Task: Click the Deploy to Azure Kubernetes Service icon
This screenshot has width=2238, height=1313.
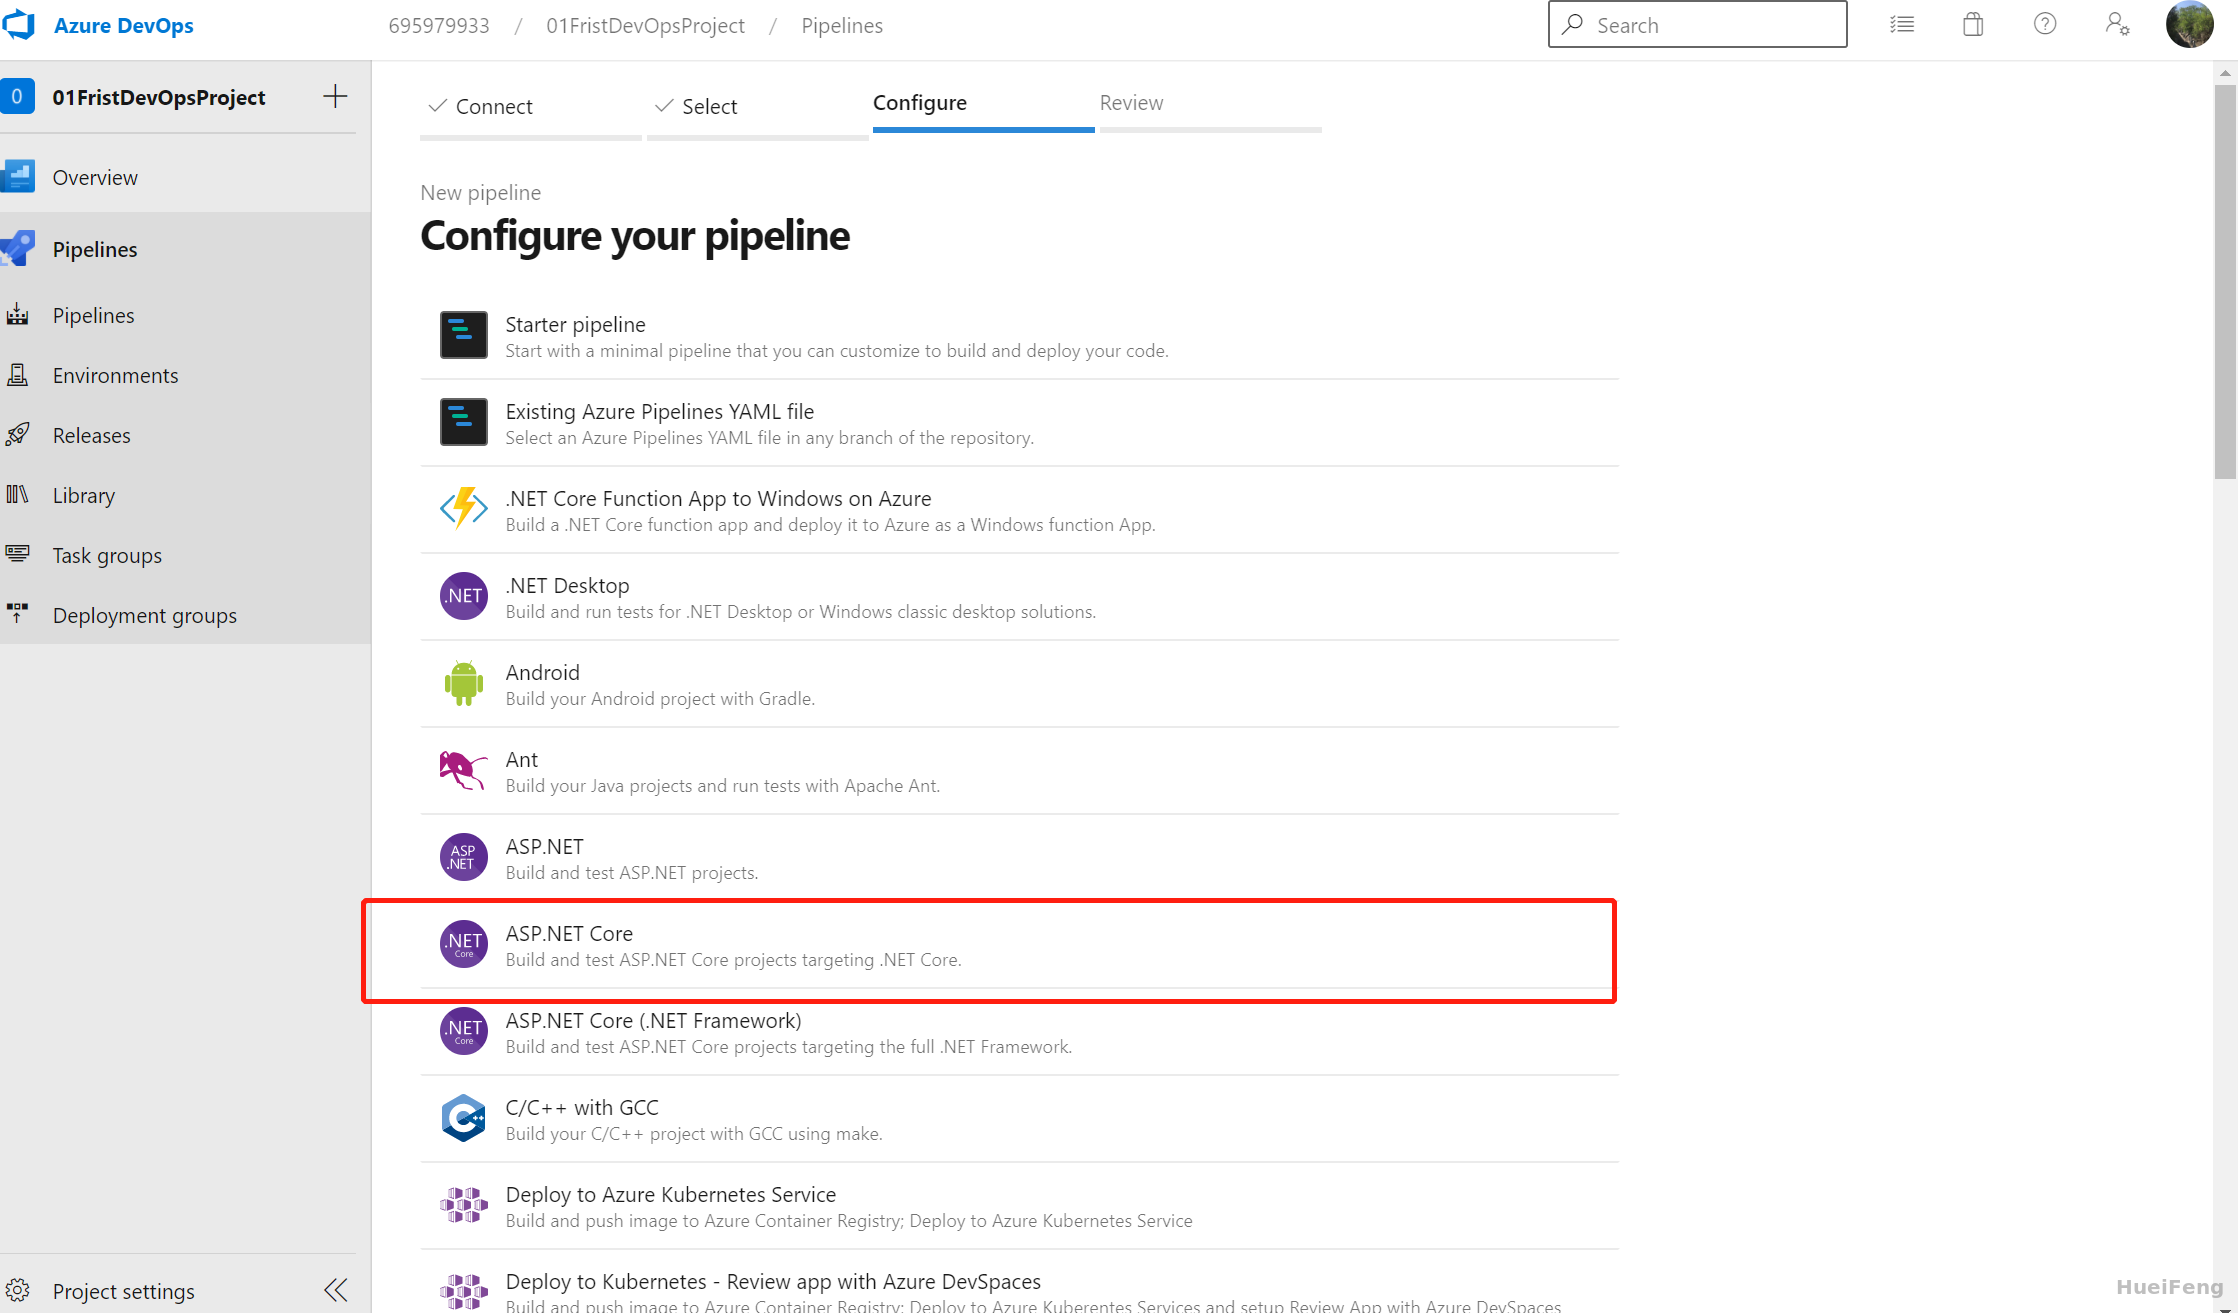Action: click(x=464, y=1205)
